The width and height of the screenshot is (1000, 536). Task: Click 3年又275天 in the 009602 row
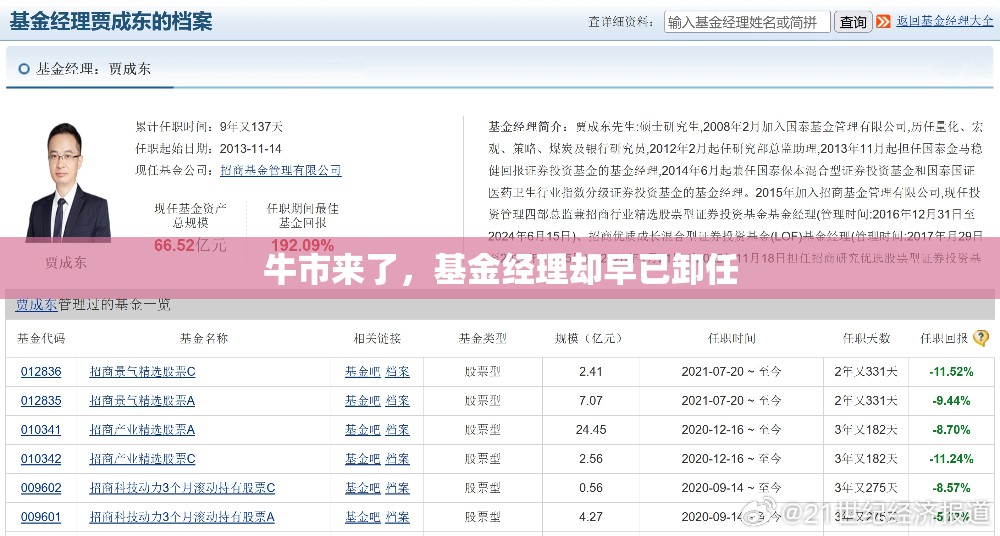[865, 488]
